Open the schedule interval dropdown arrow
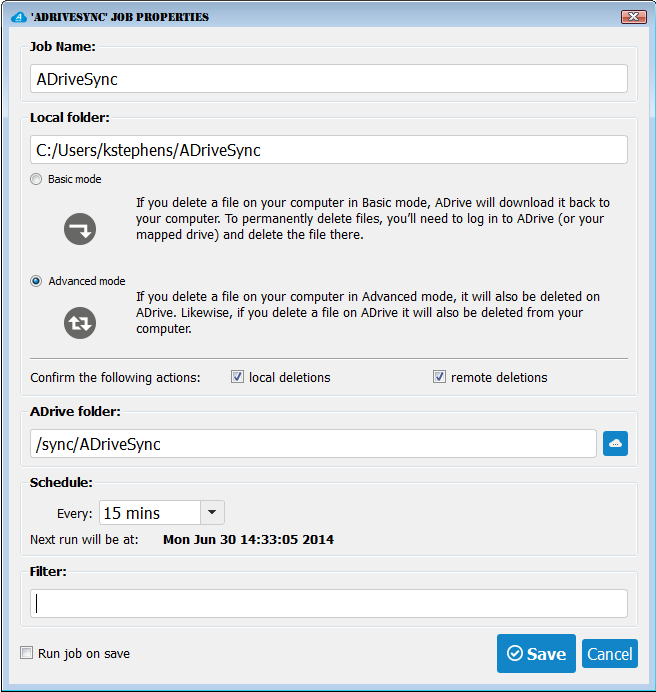This screenshot has height=692, width=656. (212, 513)
